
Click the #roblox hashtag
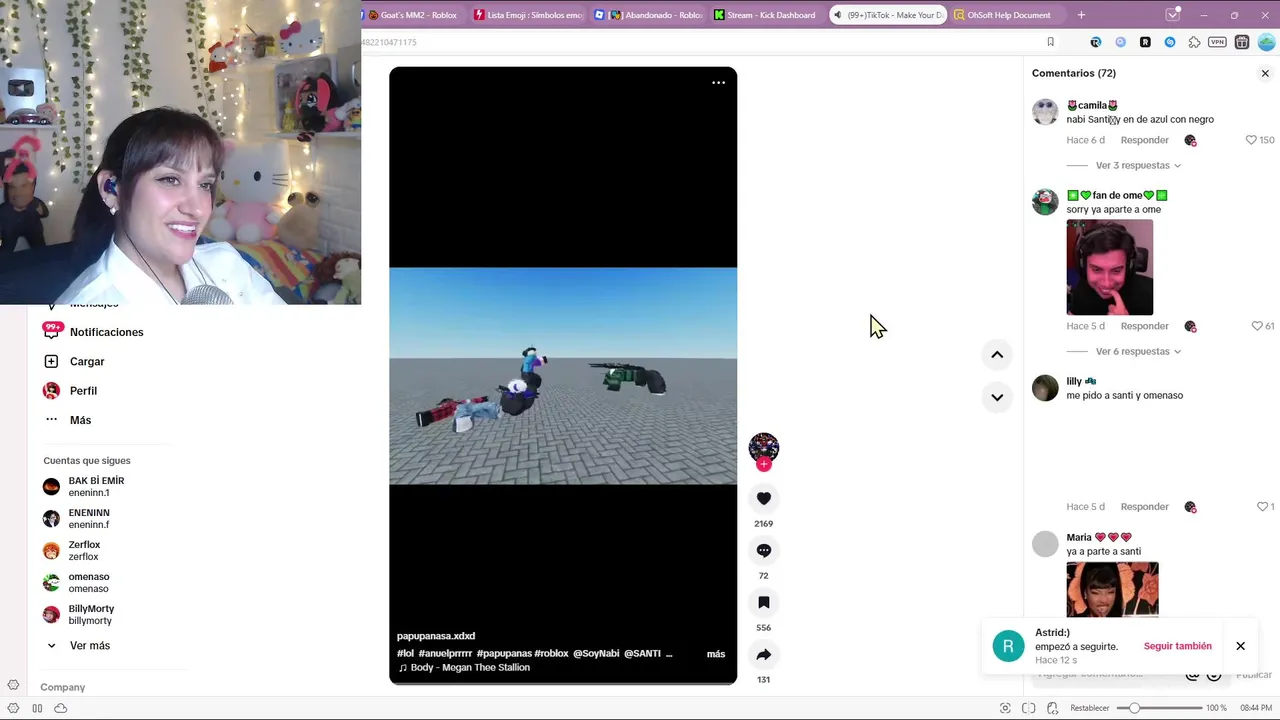552,654
